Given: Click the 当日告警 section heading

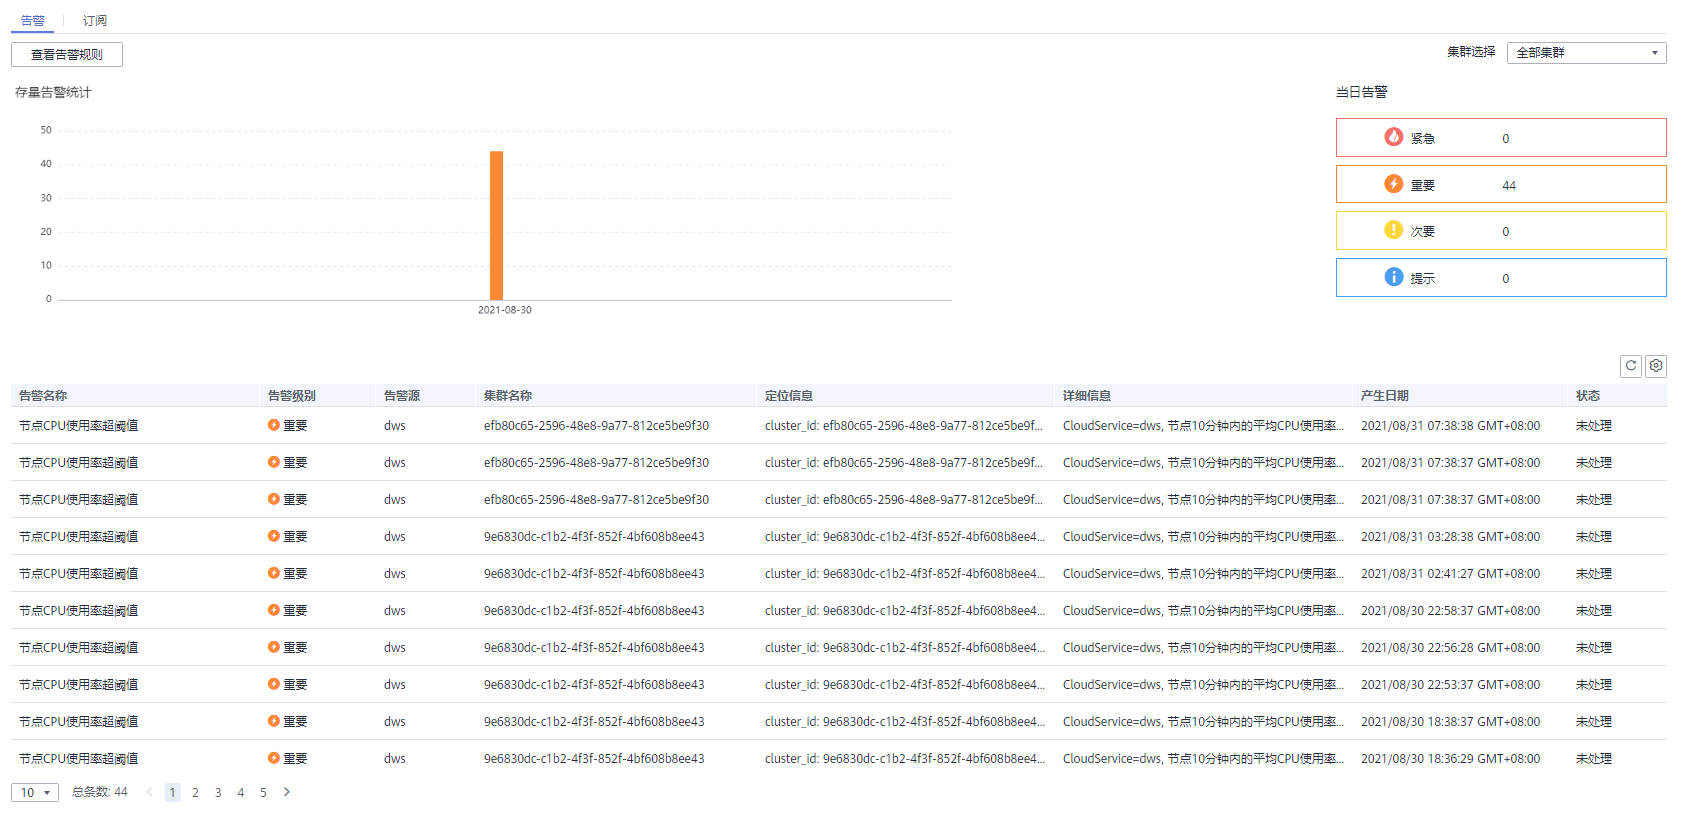Looking at the screenshot, I should pyautogui.click(x=1362, y=92).
